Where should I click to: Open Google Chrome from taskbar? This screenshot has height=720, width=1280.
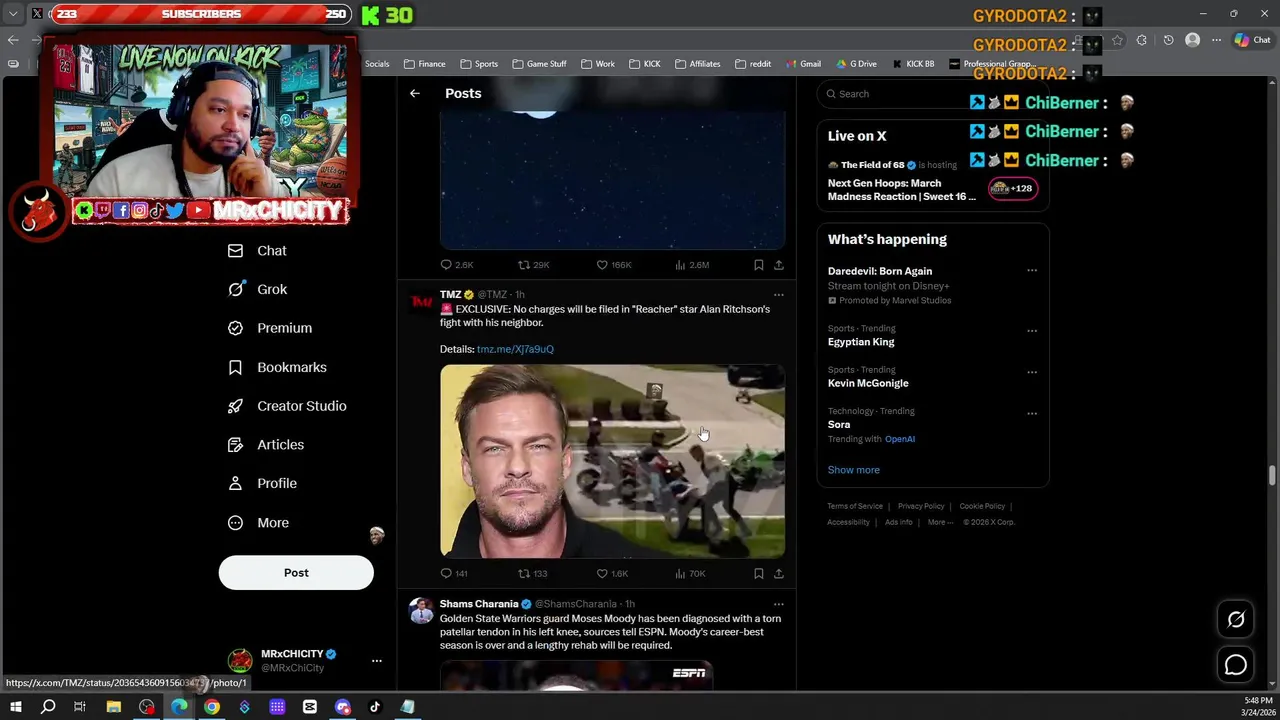click(x=212, y=707)
